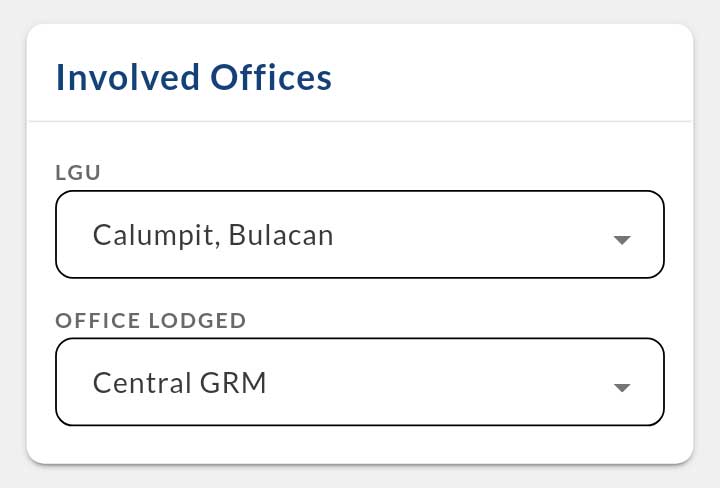720x488 pixels.
Task: Open the LGU dropdown
Action: pyautogui.click(x=360, y=234)
